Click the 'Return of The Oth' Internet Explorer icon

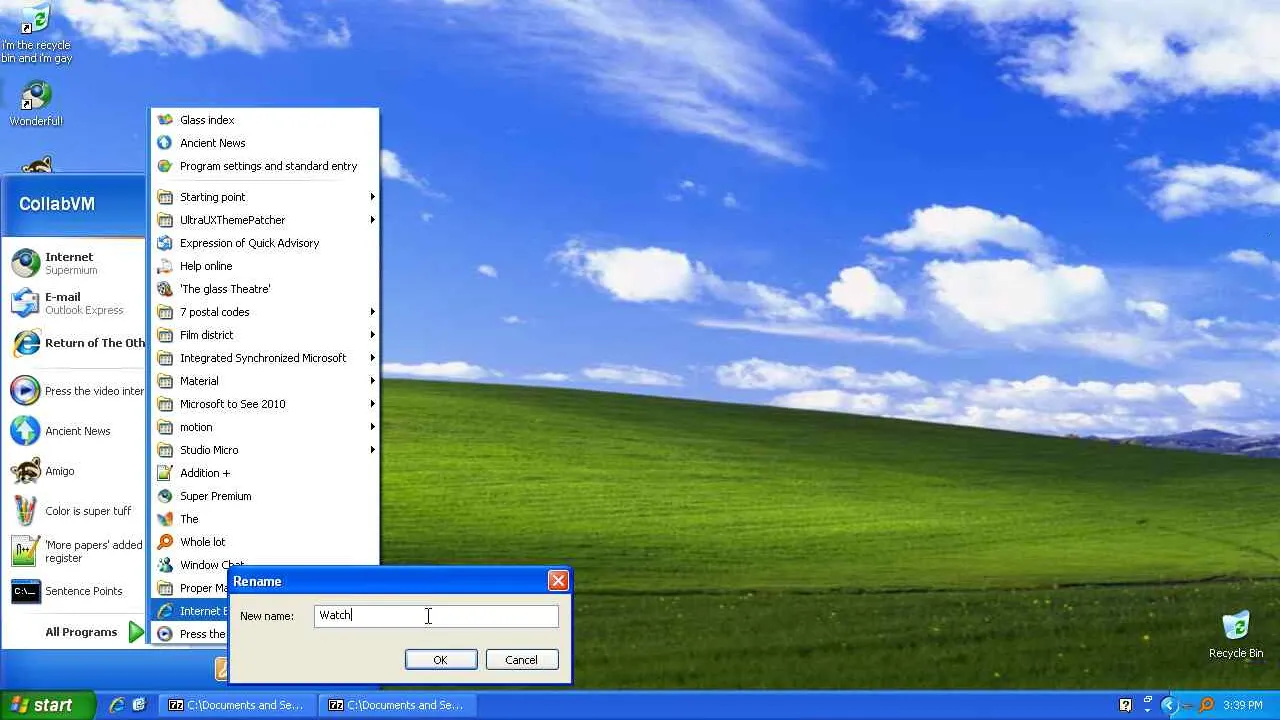click(x=25, y=343)
